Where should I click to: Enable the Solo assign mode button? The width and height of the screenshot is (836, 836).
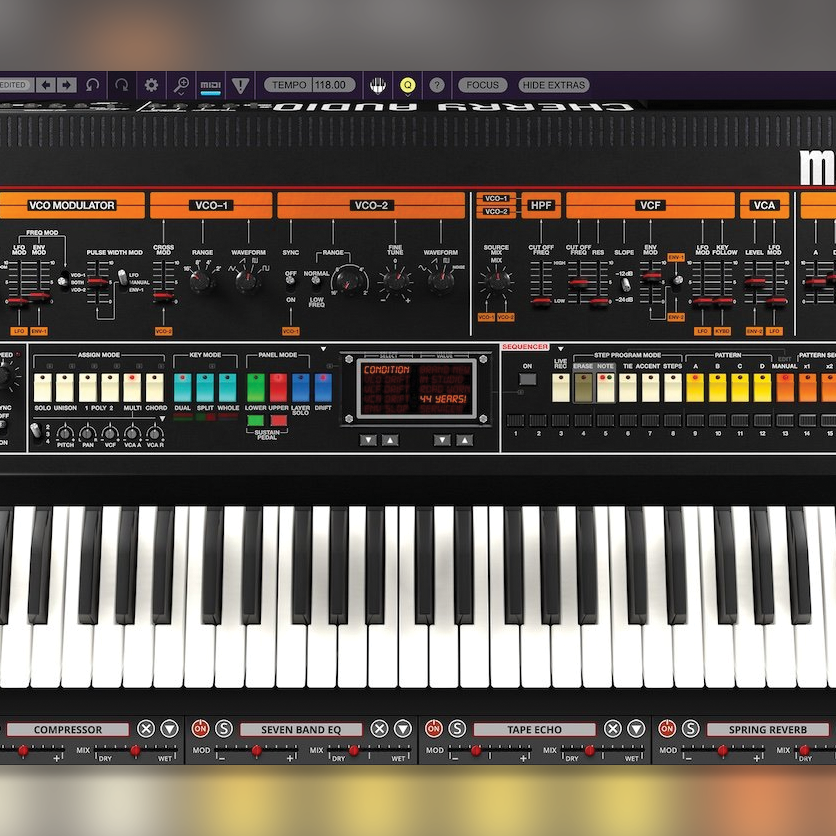point(43,388)
